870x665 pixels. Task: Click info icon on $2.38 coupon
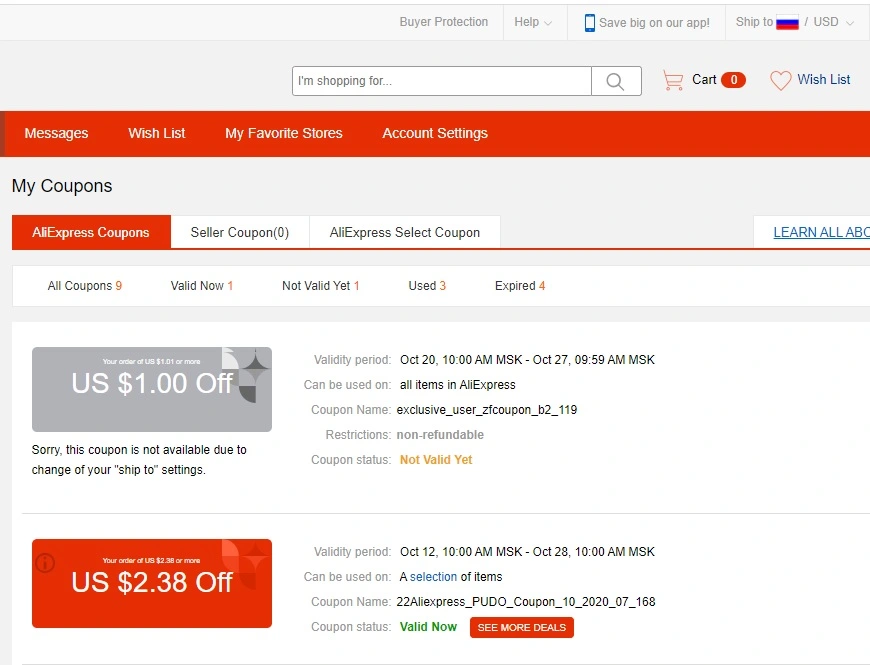[x=45, y=563]
